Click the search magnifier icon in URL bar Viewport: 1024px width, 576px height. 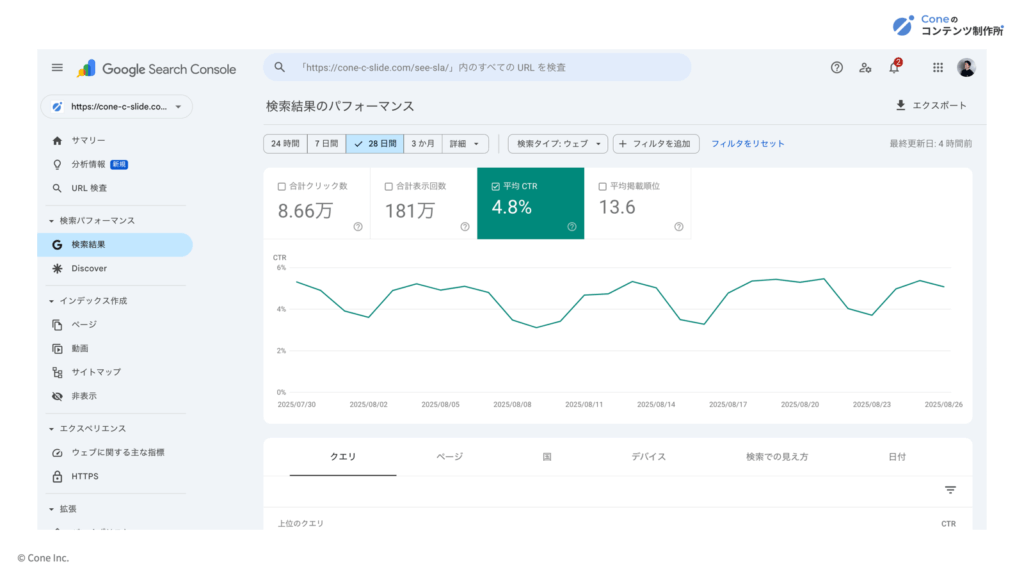tap(280, 67)
